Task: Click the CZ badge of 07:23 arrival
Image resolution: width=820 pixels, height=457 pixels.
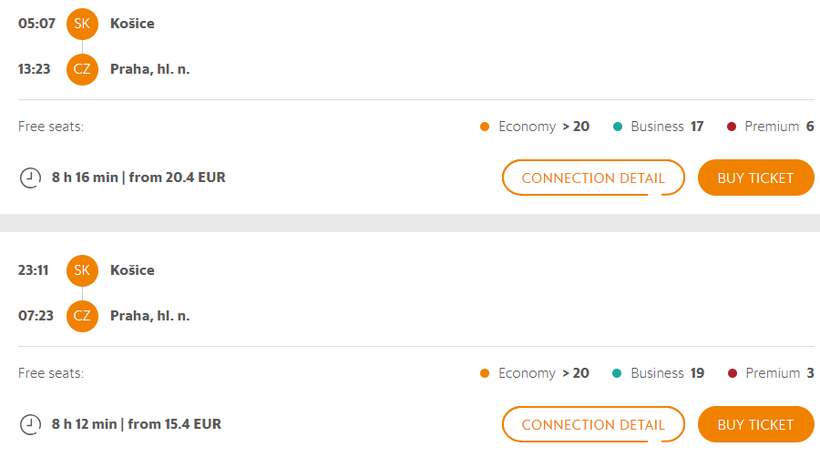Action: pyautogui.click(x=82, y=316)
